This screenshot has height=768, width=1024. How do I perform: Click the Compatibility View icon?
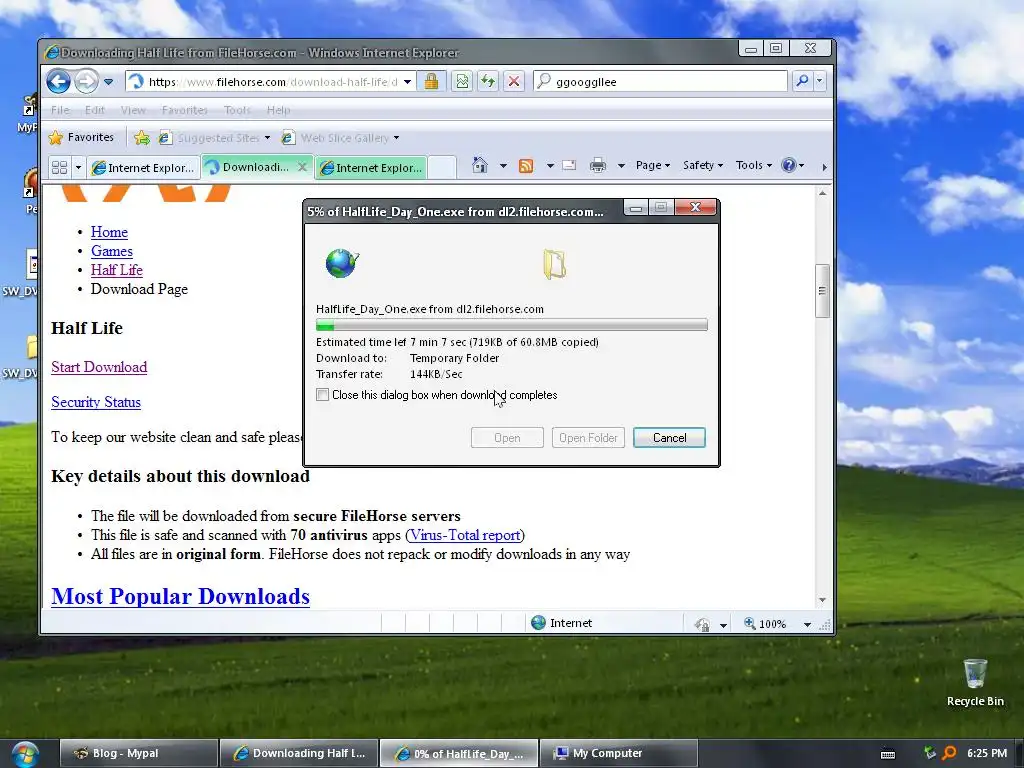[462, 82]
